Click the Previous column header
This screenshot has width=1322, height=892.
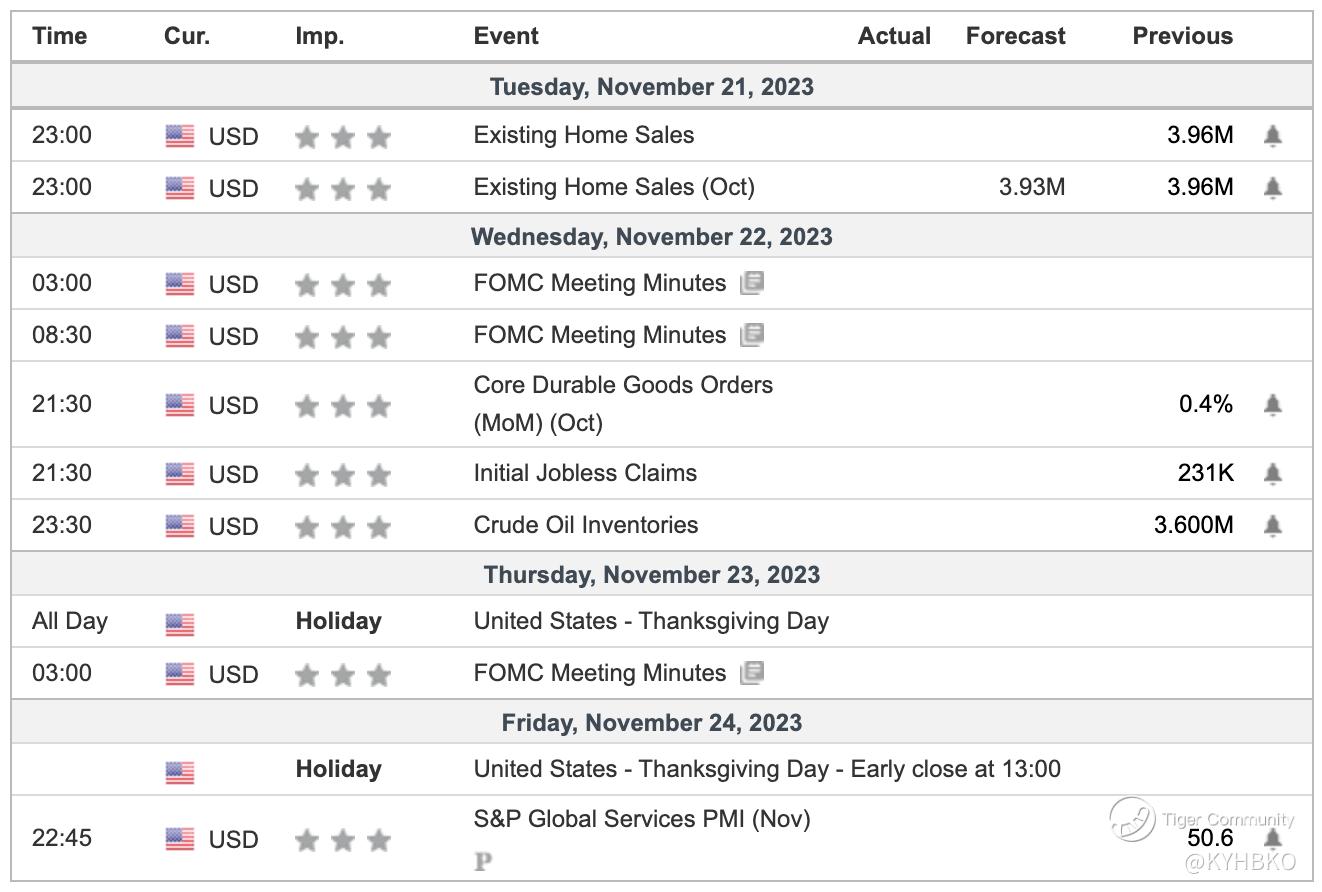(x=1182, y=36)
